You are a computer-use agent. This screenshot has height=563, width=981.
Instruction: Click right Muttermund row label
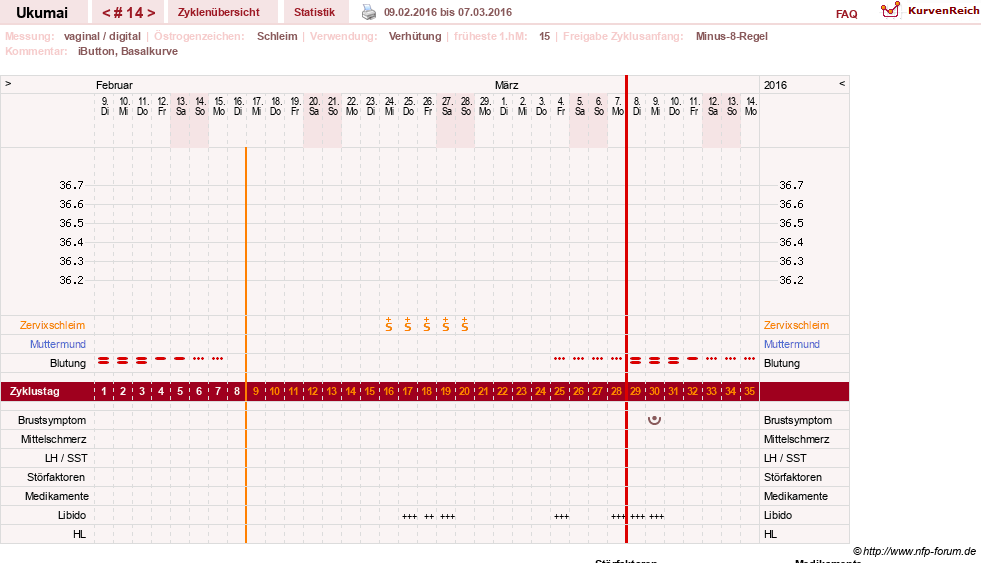[791, 344]
